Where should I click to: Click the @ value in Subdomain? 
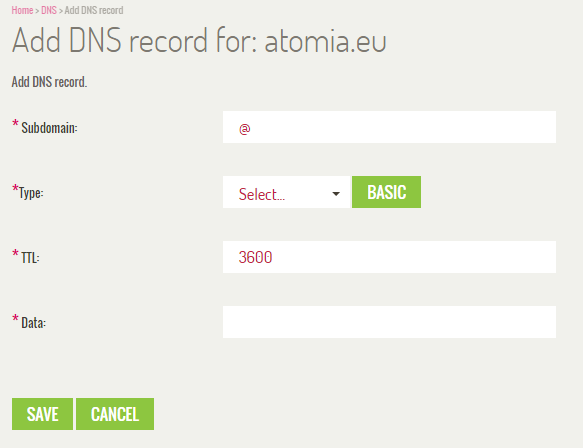pos(245,129)
